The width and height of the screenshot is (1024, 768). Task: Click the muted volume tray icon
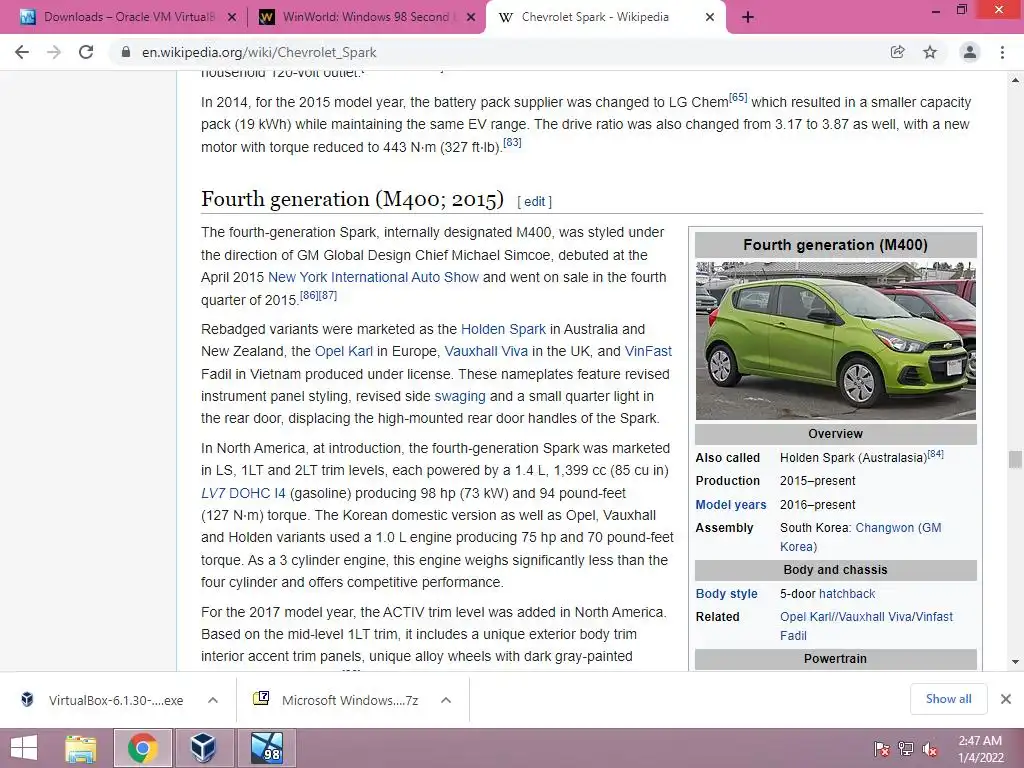(930, 749)
